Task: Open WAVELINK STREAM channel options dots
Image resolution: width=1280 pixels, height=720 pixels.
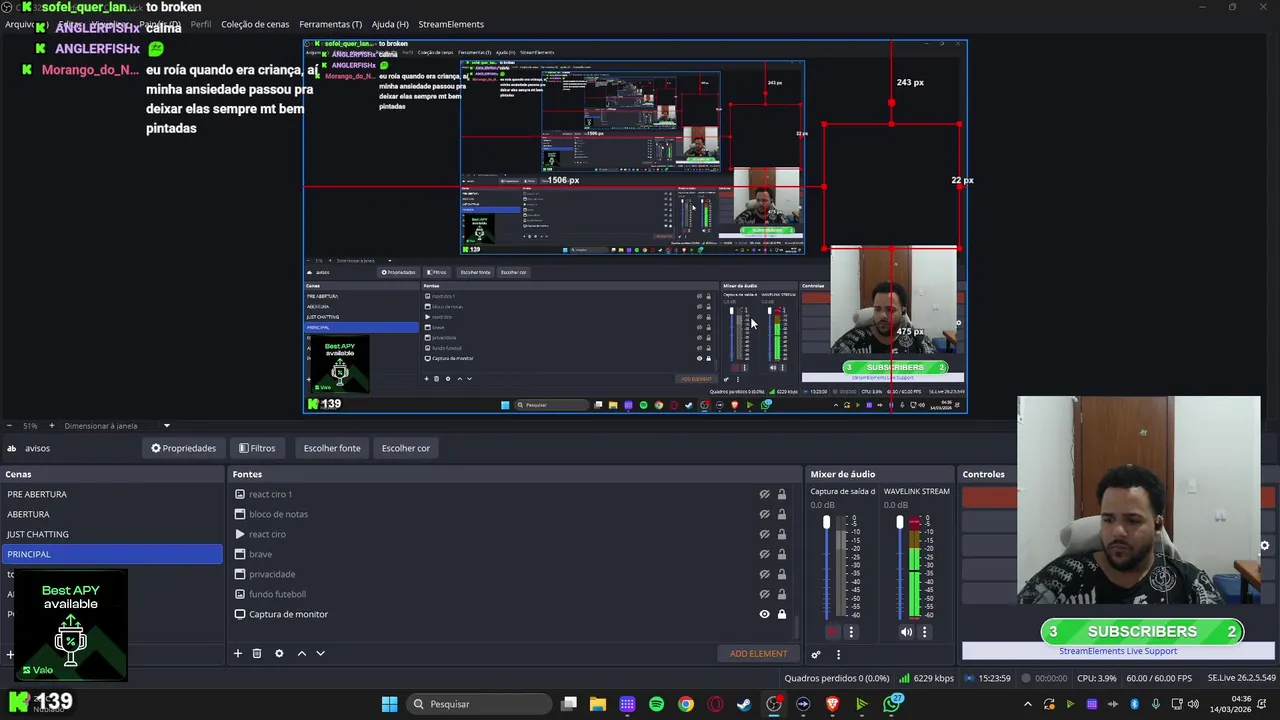Action: [924, 632]
